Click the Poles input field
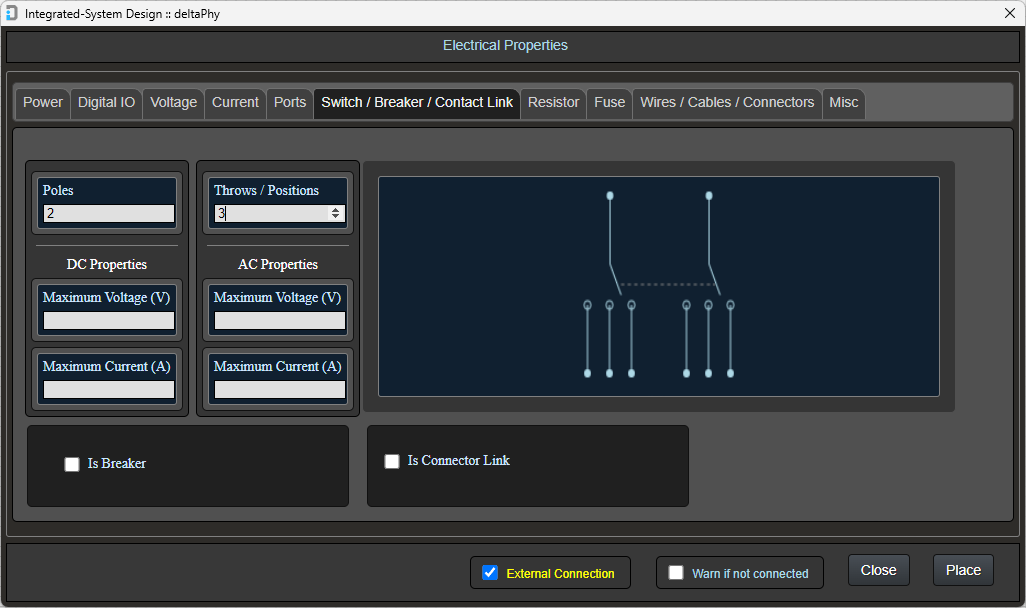The height and width of the screenshot is (608, 1026). [x=108, y=214]
